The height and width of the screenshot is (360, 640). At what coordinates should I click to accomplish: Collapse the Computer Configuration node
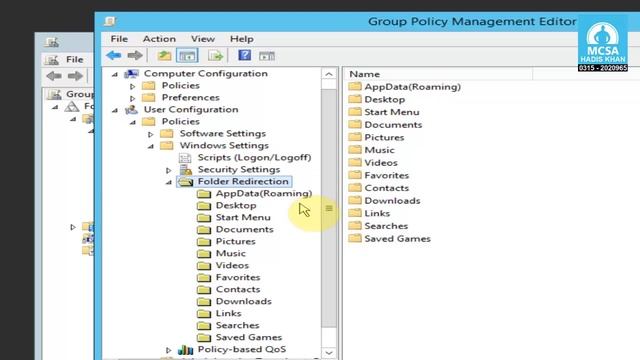[x=115, y=74]
